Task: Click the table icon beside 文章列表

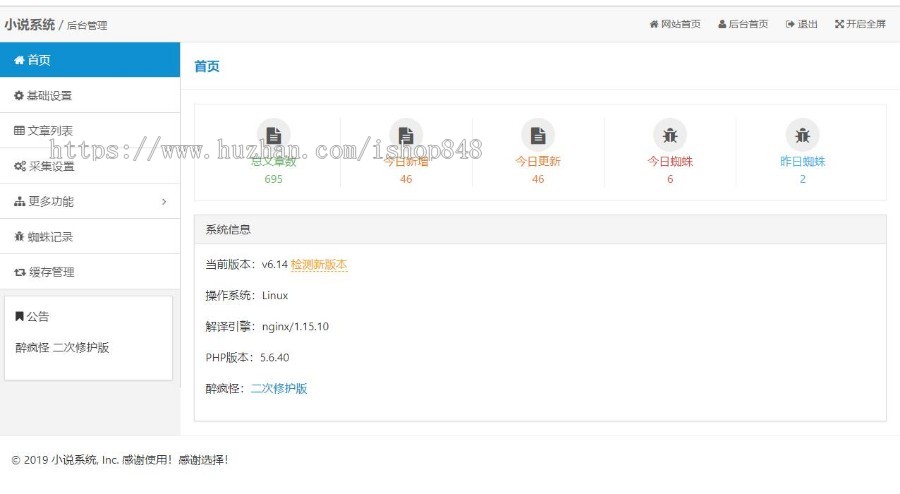Action: tap(19, 131)
